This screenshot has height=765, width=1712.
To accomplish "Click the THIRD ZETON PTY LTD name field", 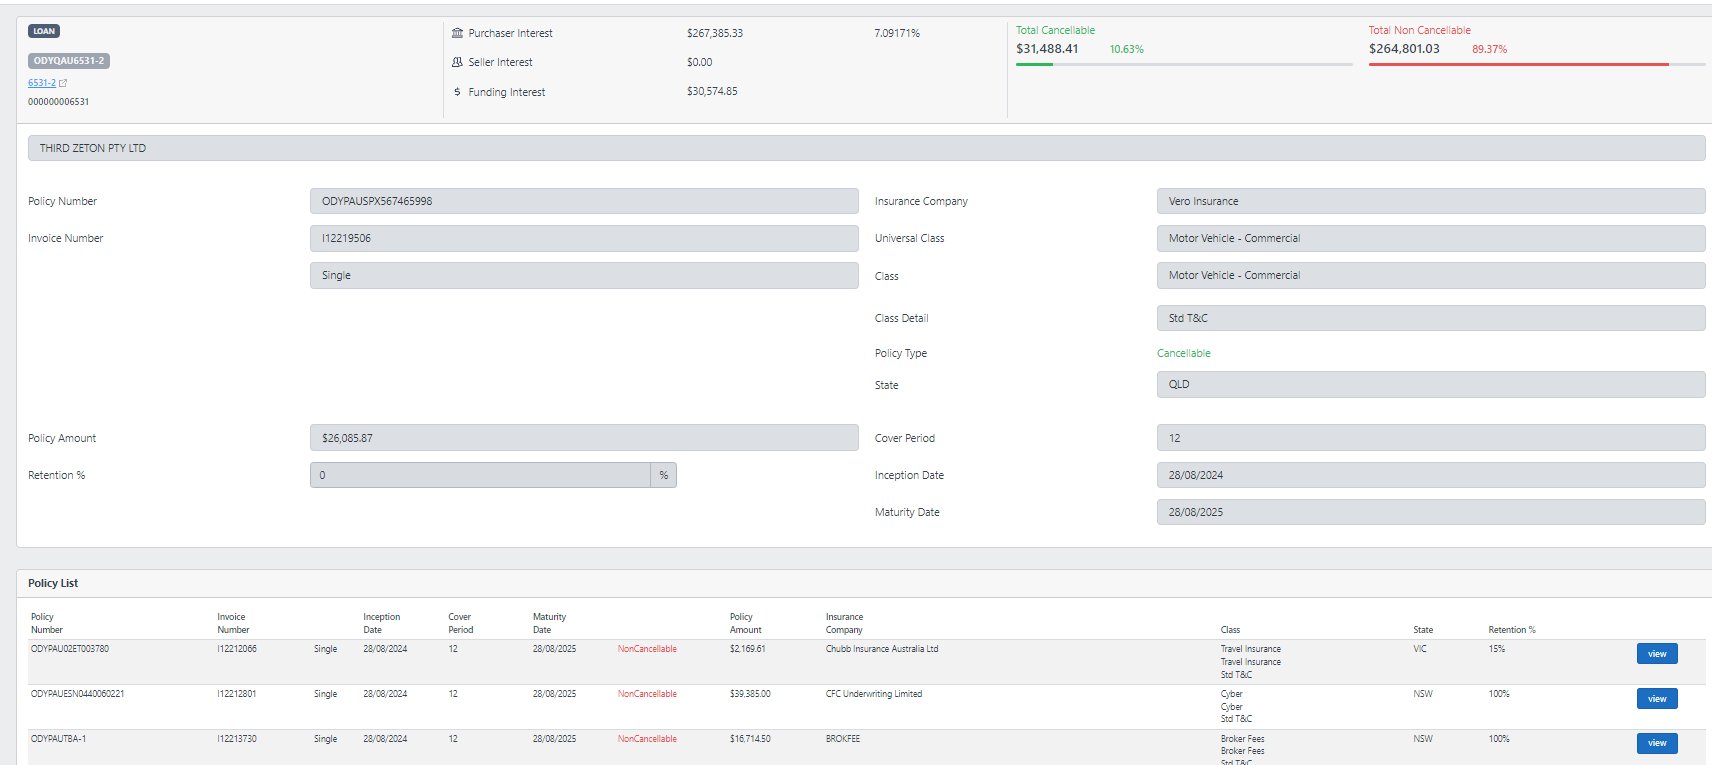I will coord(865,148).
